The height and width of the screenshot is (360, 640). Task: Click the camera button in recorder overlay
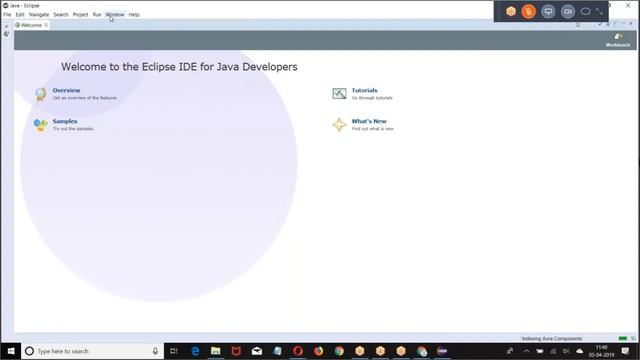pyautogui.click(x=568, y=11)
